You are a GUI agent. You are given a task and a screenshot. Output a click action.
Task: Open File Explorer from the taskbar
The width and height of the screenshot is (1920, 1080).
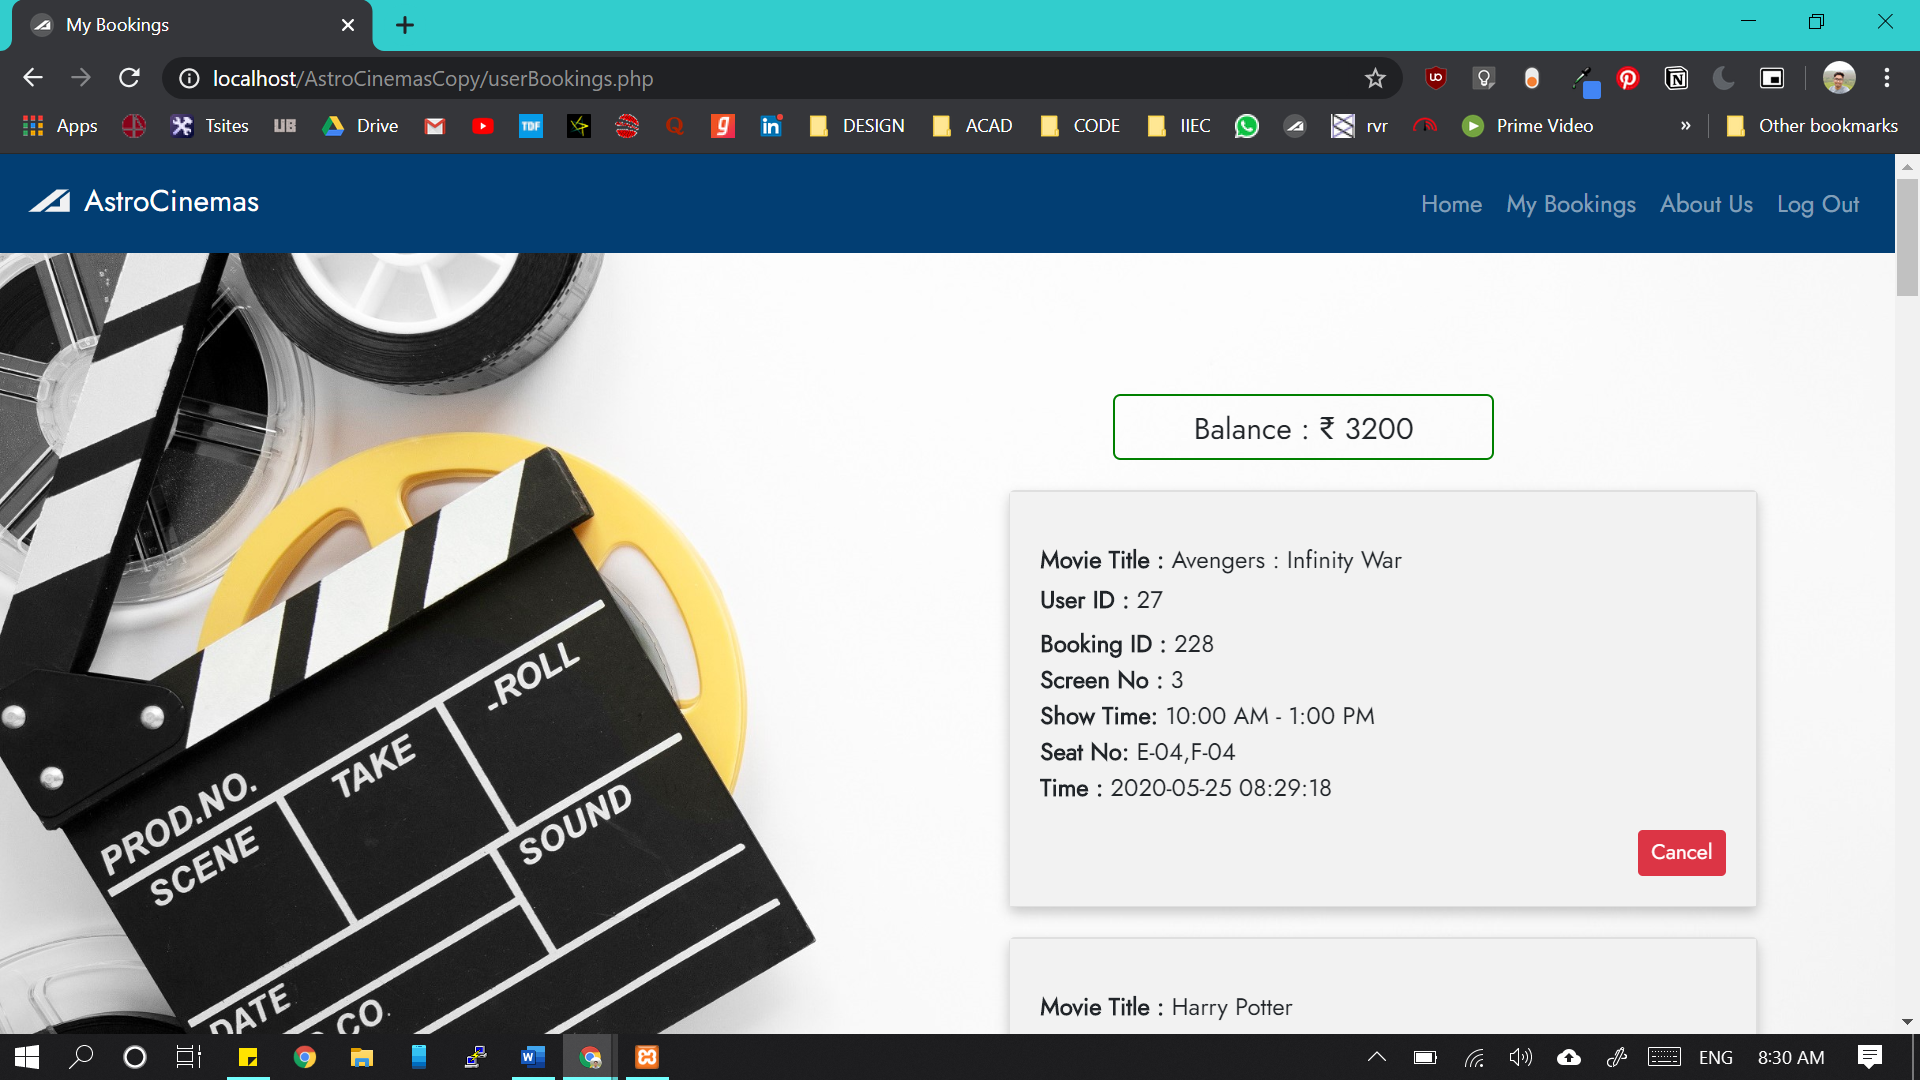(362, 1057)
